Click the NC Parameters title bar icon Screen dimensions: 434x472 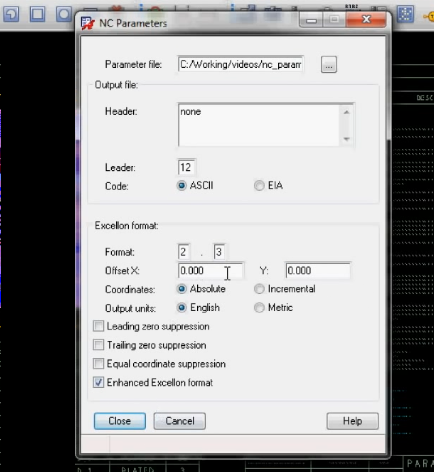[x=88, y=23]
